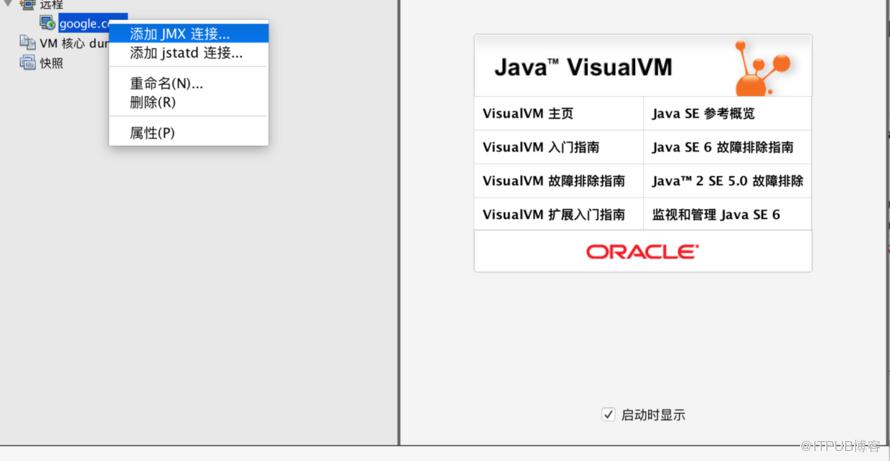Open the VisualVM 入门指南 link

540,147
